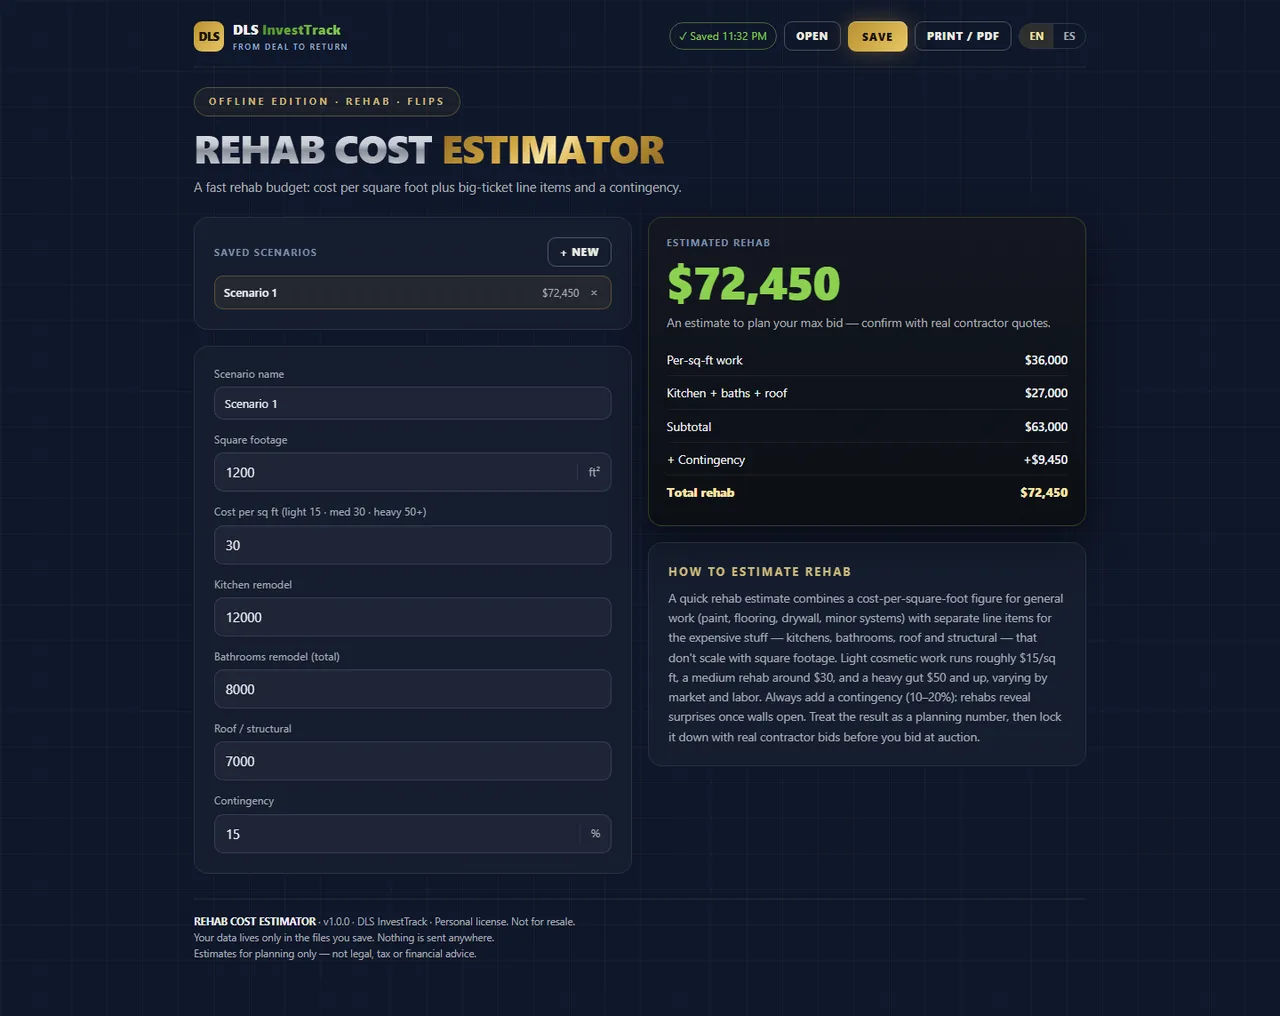Focus the Scenario name input field
Viewport: 1280px width, 1016px height.
tap(412, 404)
